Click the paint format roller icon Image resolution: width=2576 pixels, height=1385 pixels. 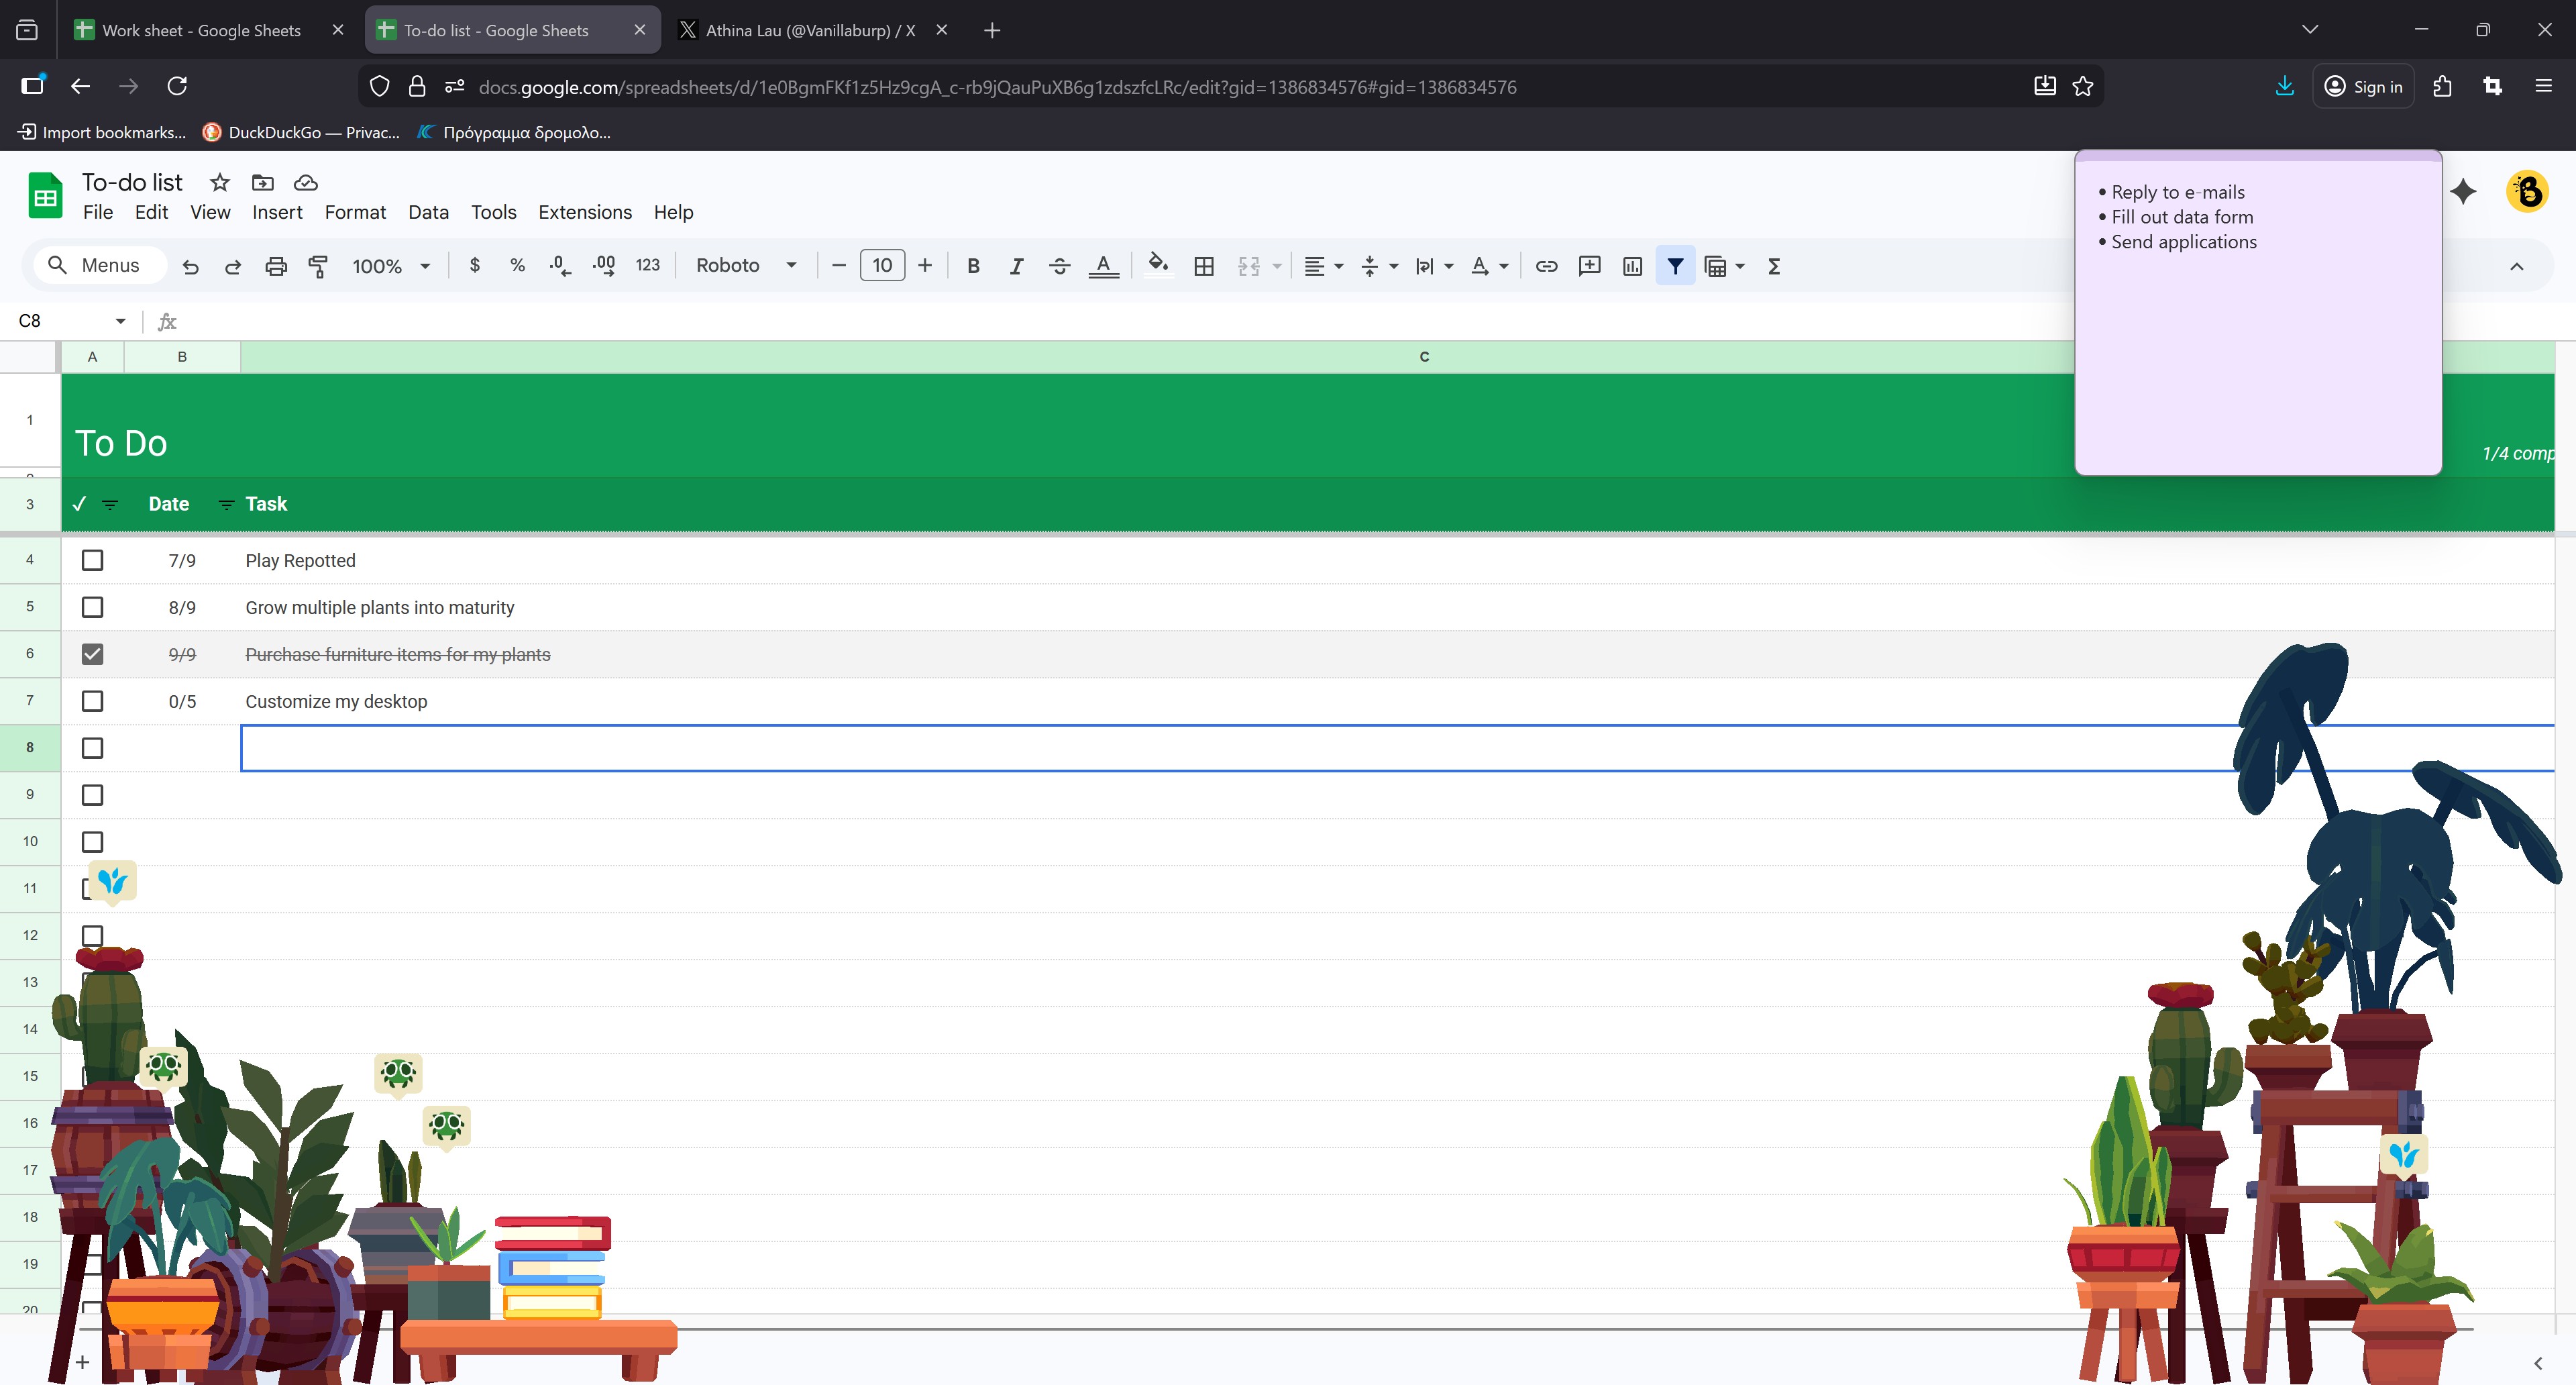click(x=318, y=266)
